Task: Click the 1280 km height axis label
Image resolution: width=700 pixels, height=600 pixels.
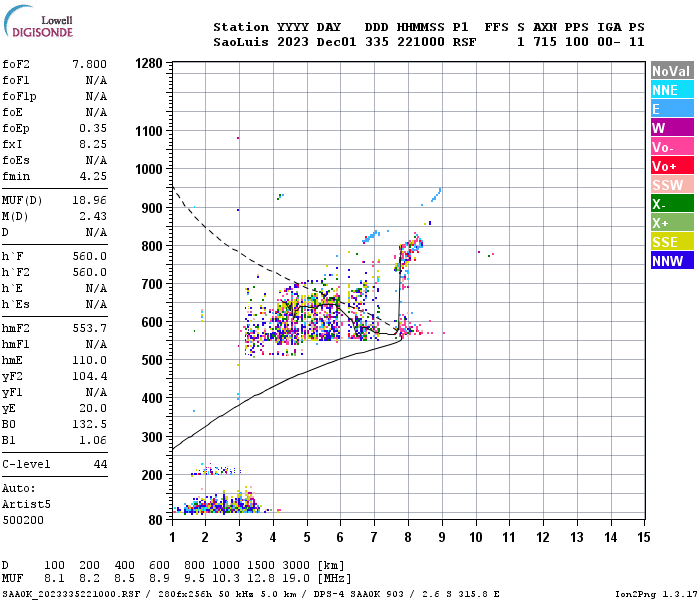Action: tap(149, 63)
